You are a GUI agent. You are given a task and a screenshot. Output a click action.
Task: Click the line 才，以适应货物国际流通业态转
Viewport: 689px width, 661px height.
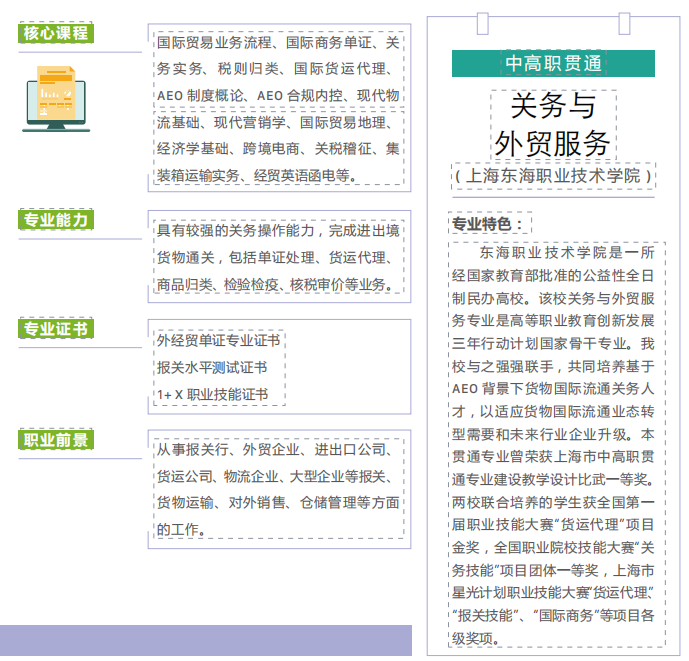point(553,411)
